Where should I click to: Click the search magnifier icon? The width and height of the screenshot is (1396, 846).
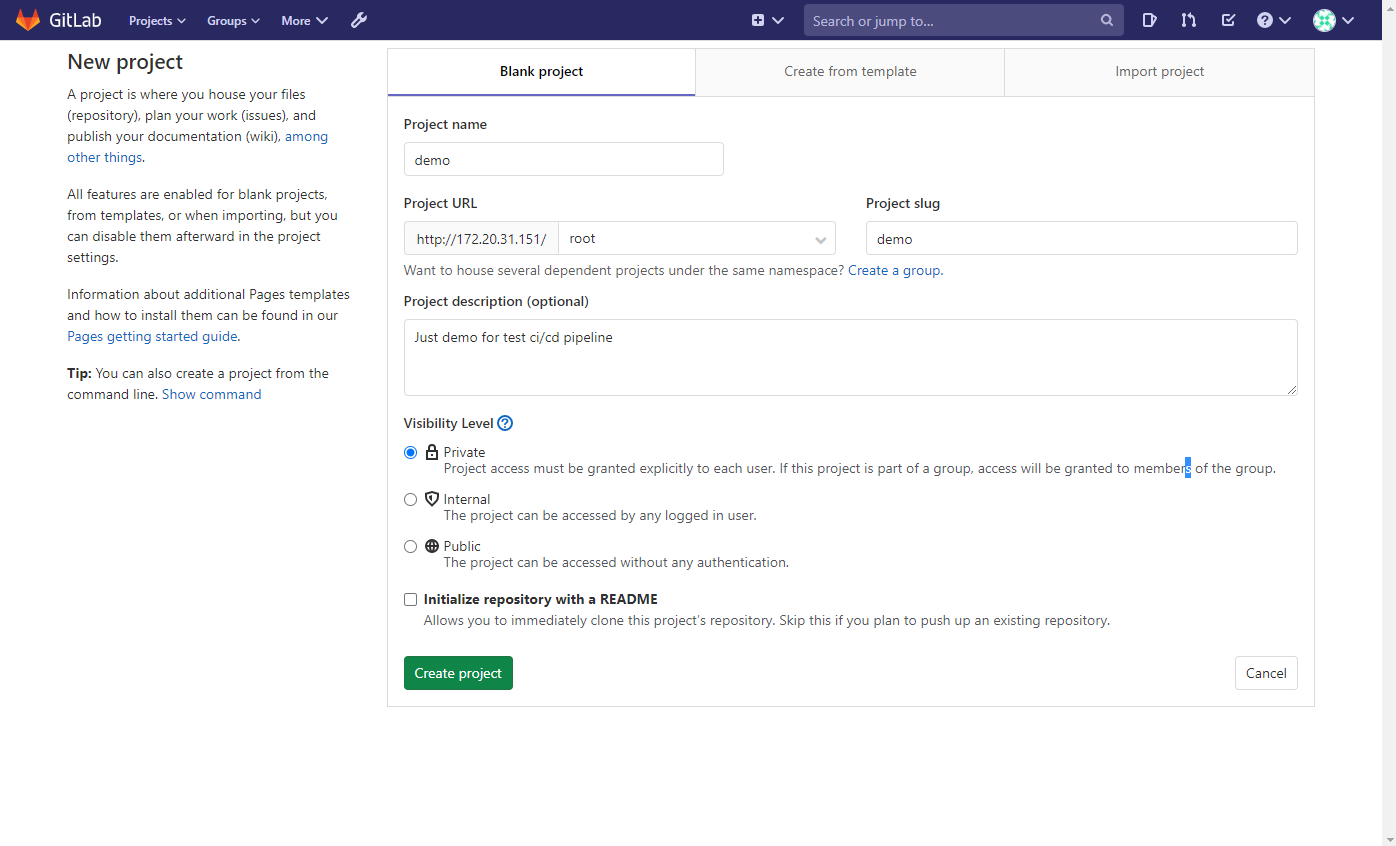1106,20
